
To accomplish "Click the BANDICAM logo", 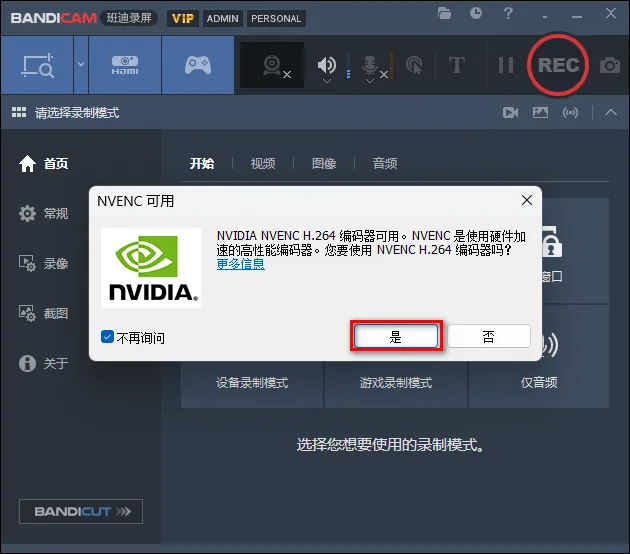I will coord(53,18).
